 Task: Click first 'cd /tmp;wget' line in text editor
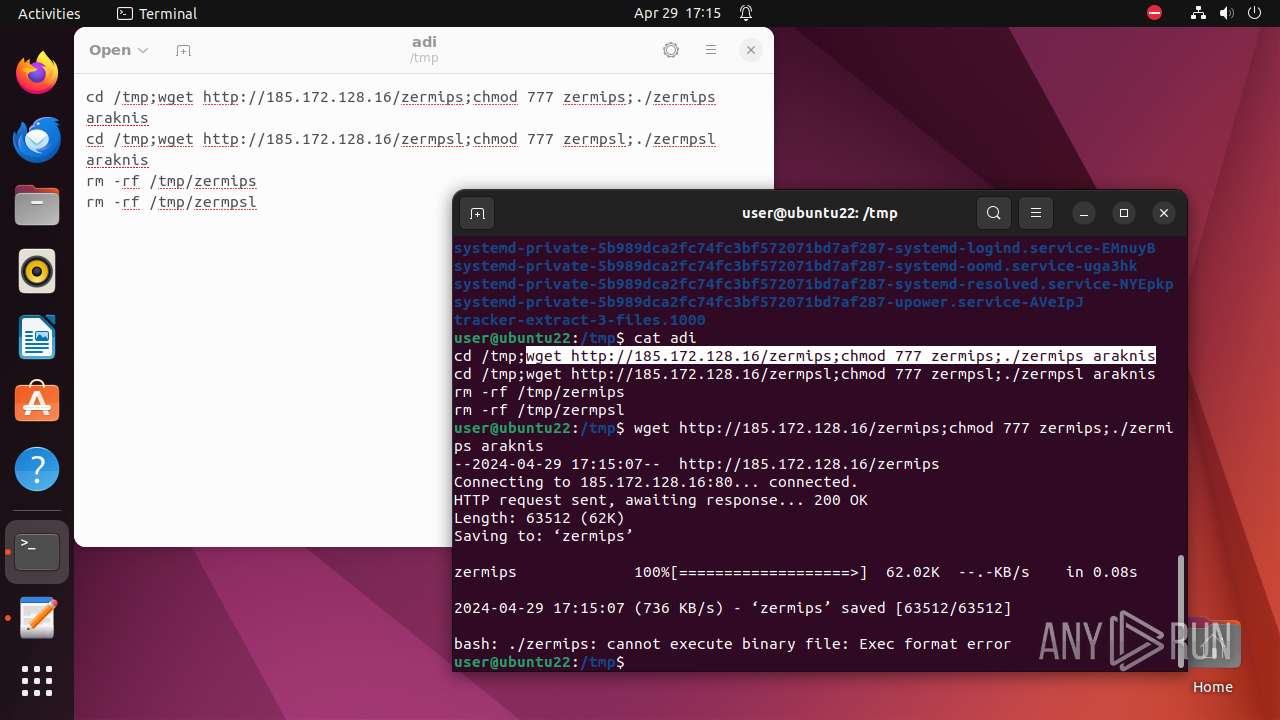pyautogui.click(x=401, y=108)
